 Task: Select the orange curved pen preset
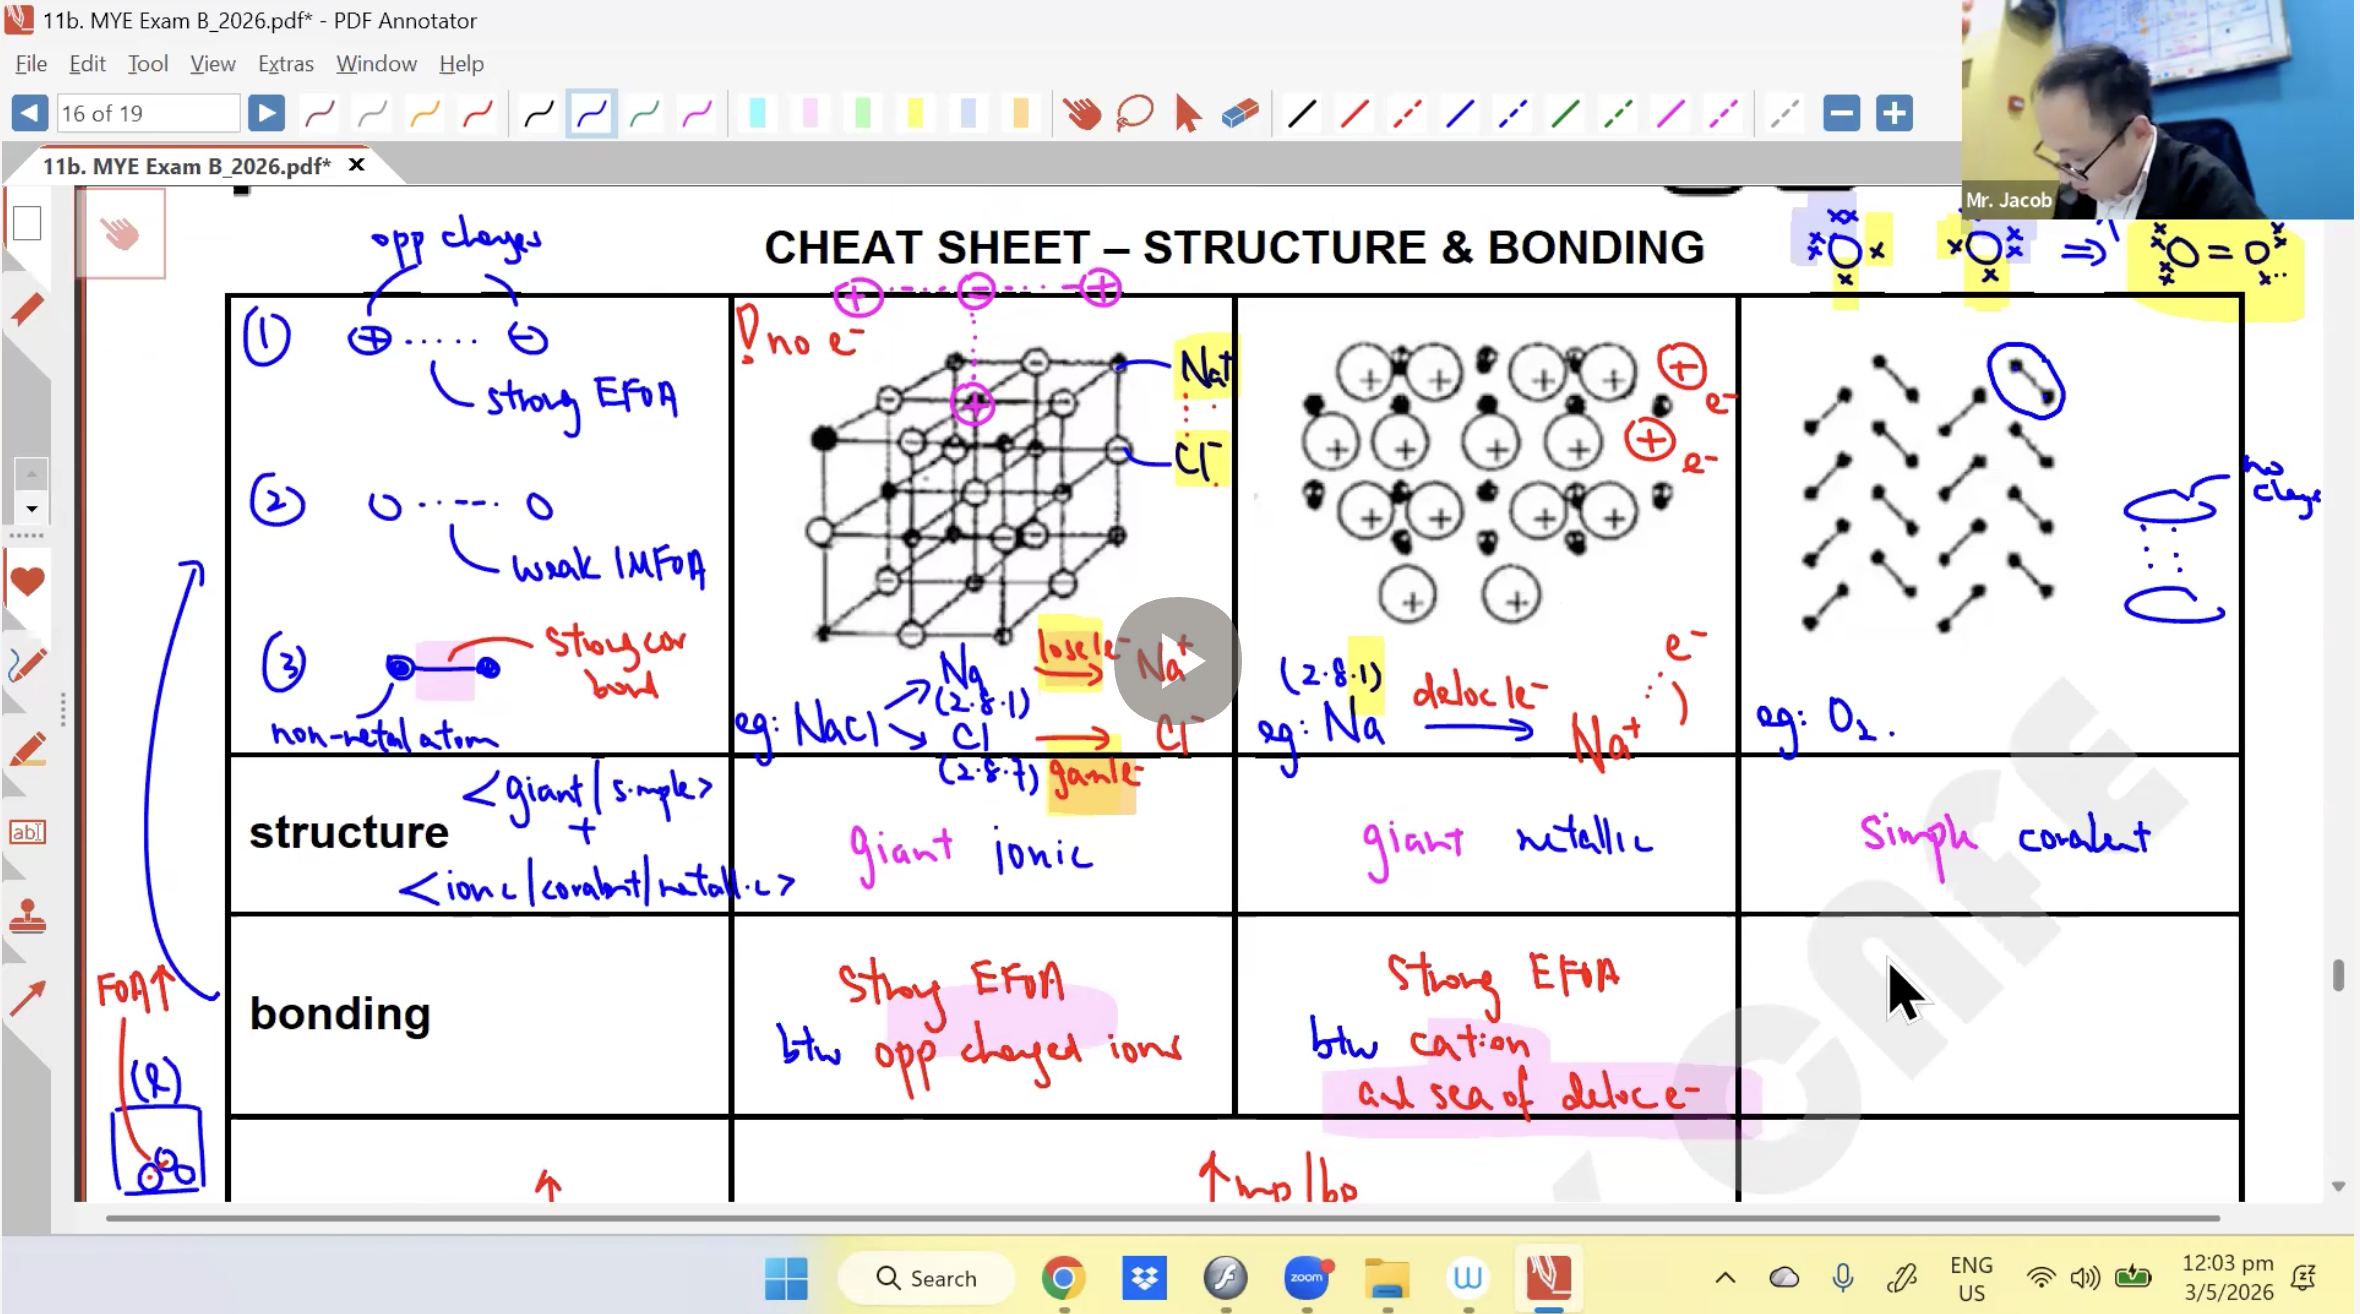425,113
